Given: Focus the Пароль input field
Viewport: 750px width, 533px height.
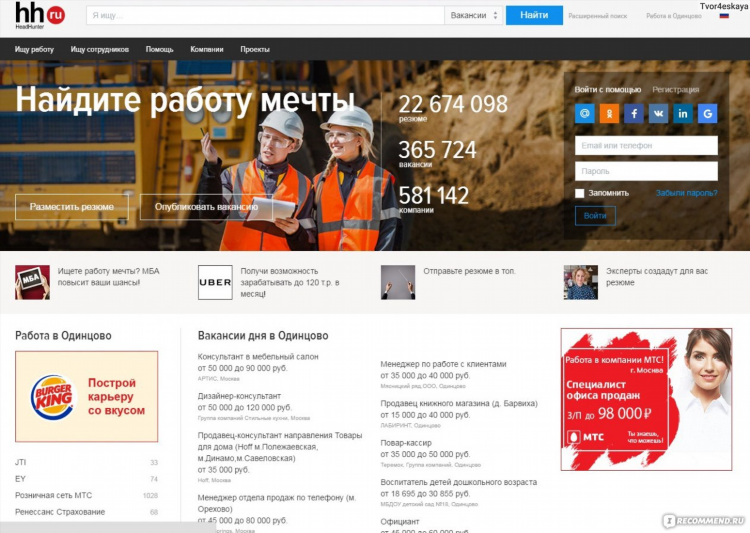Looking at the screenshot, I should 646,171.
